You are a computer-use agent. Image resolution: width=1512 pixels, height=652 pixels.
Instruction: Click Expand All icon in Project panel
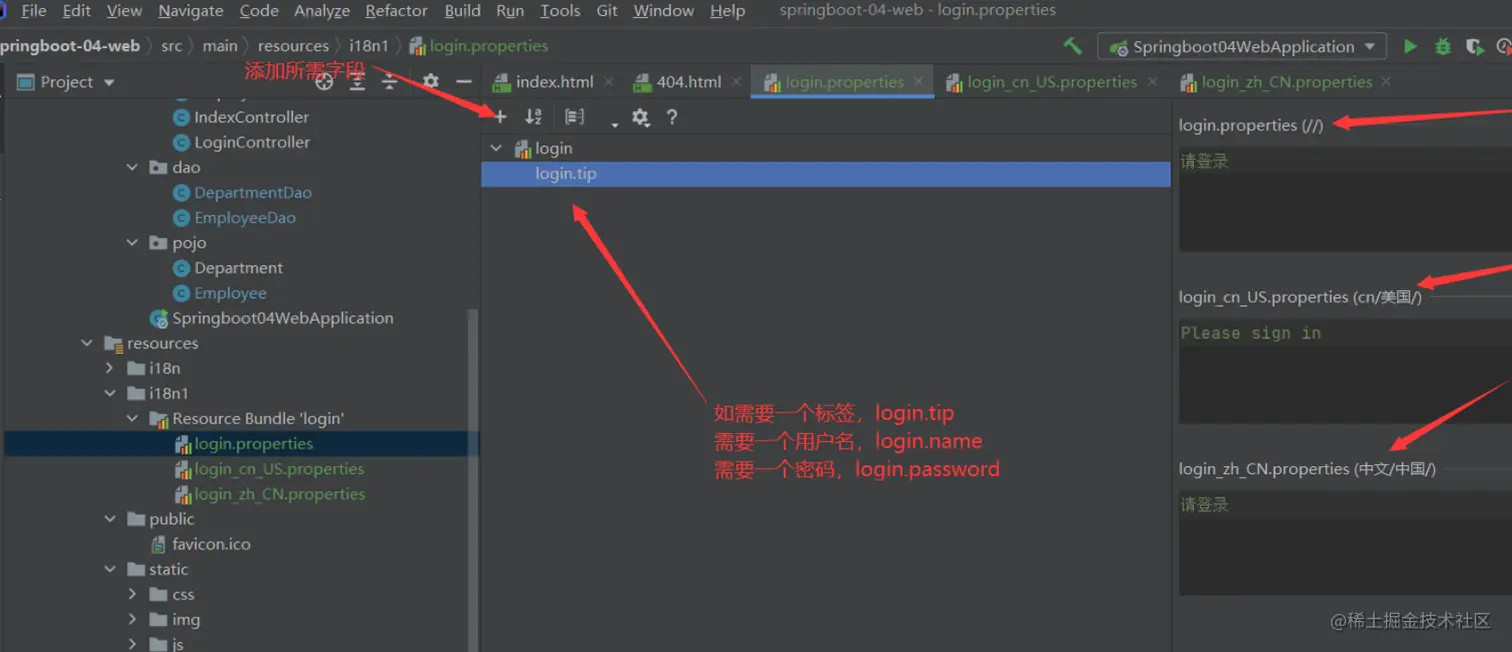pyautogui.click(x=357, y=82)
